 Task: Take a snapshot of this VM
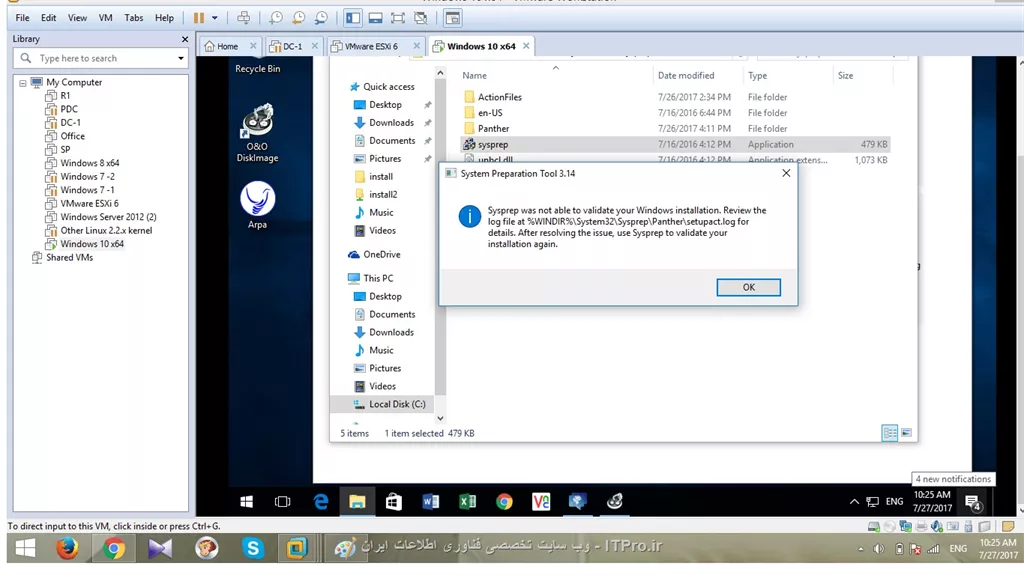tap(276, 18)
